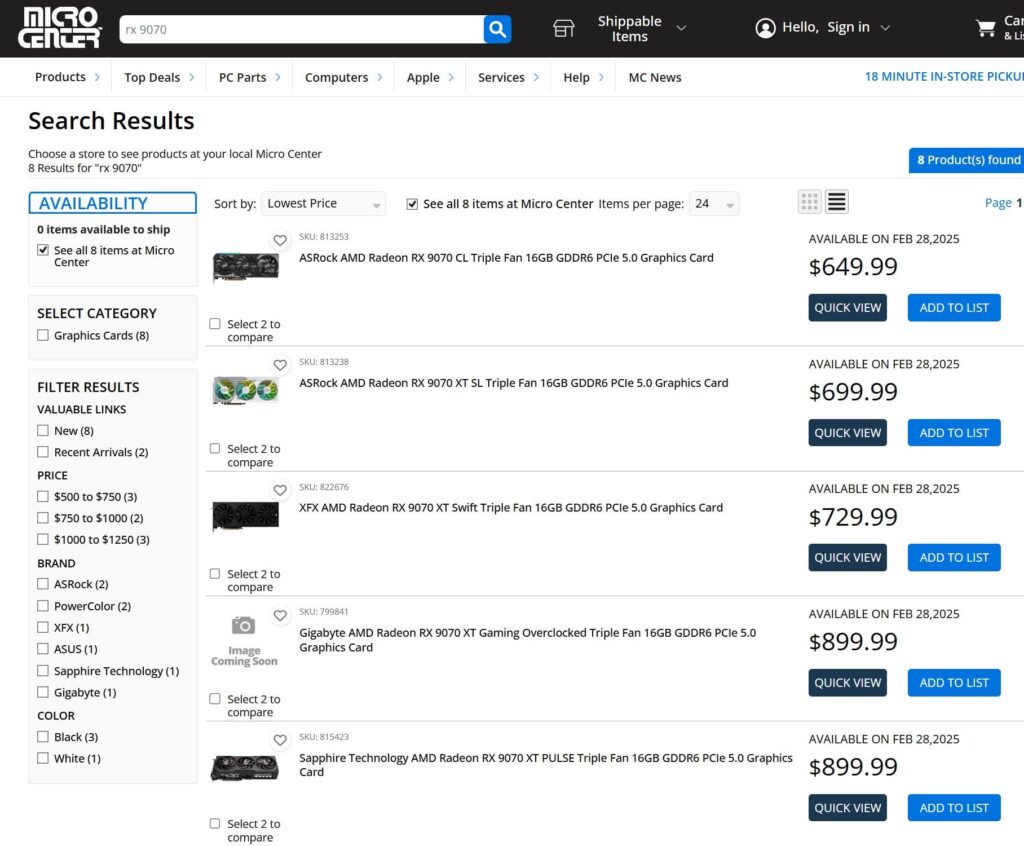Image resolution: width=1024 pixels, height=846 pixels.
Task: Click Add to List for the $649.99 ASRock card
Action: coord(954,308)
